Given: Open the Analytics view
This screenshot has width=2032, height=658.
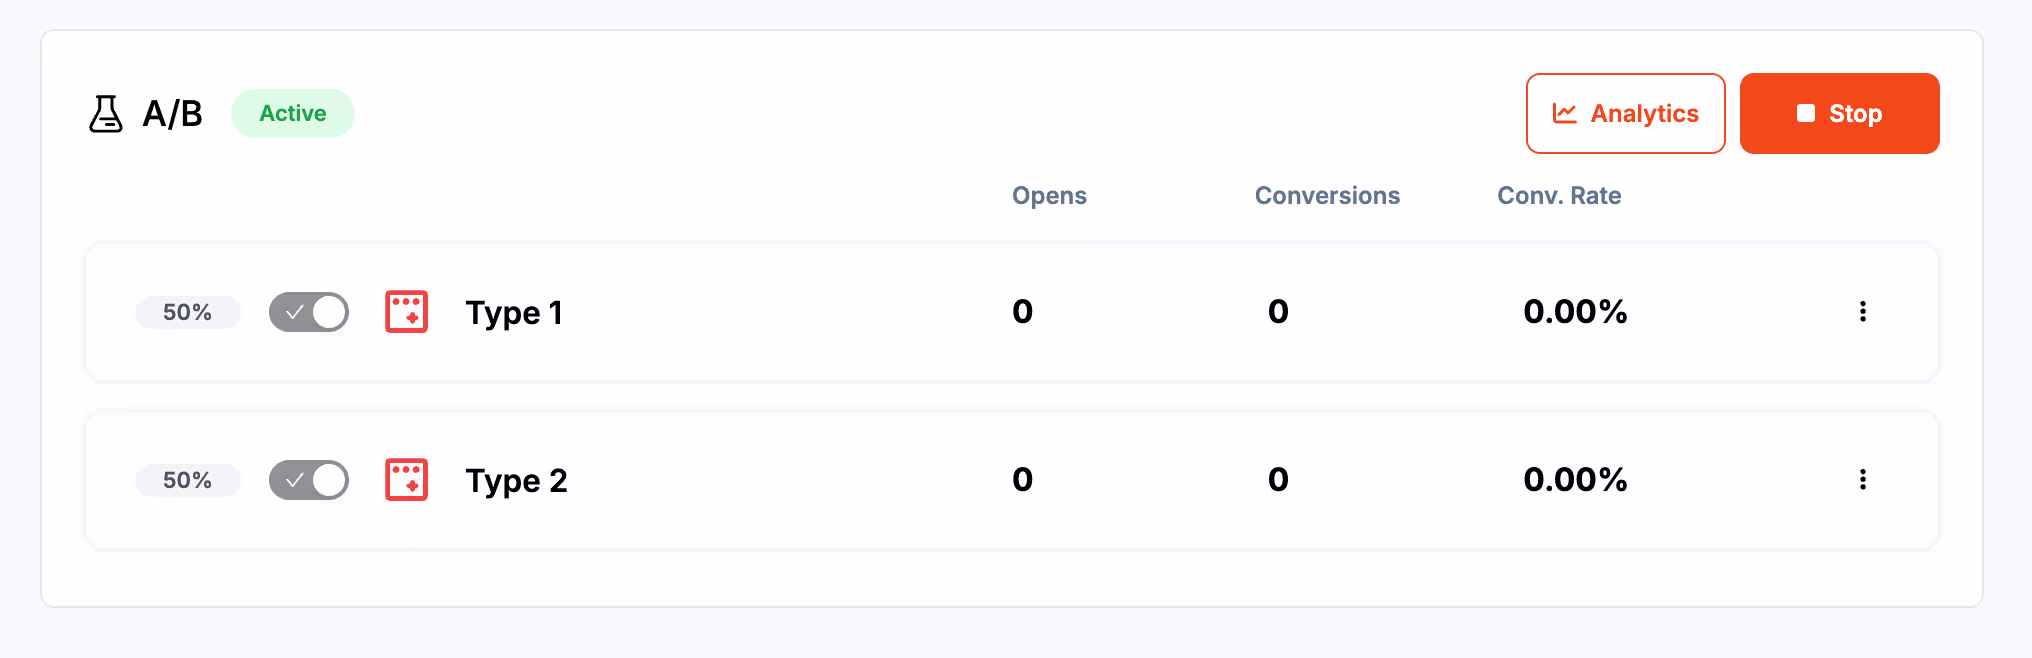Looking at the screenshot, I should (1625, 113).
